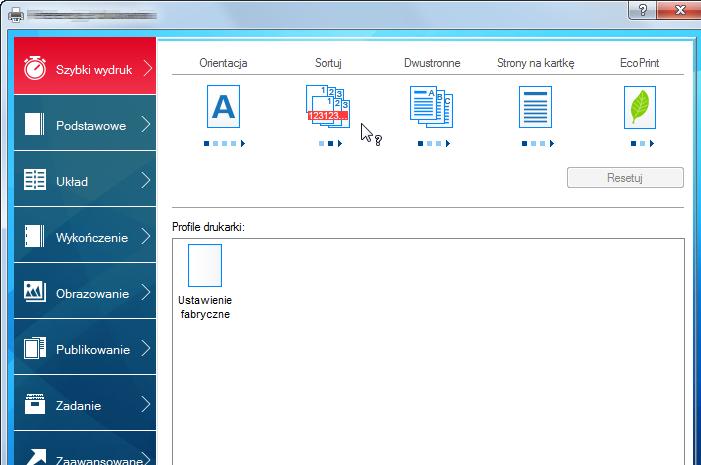Viewport: 701px width, 465px height.
Task: Click the chevron on Publikowanie
Action: (x=145, y=348)
